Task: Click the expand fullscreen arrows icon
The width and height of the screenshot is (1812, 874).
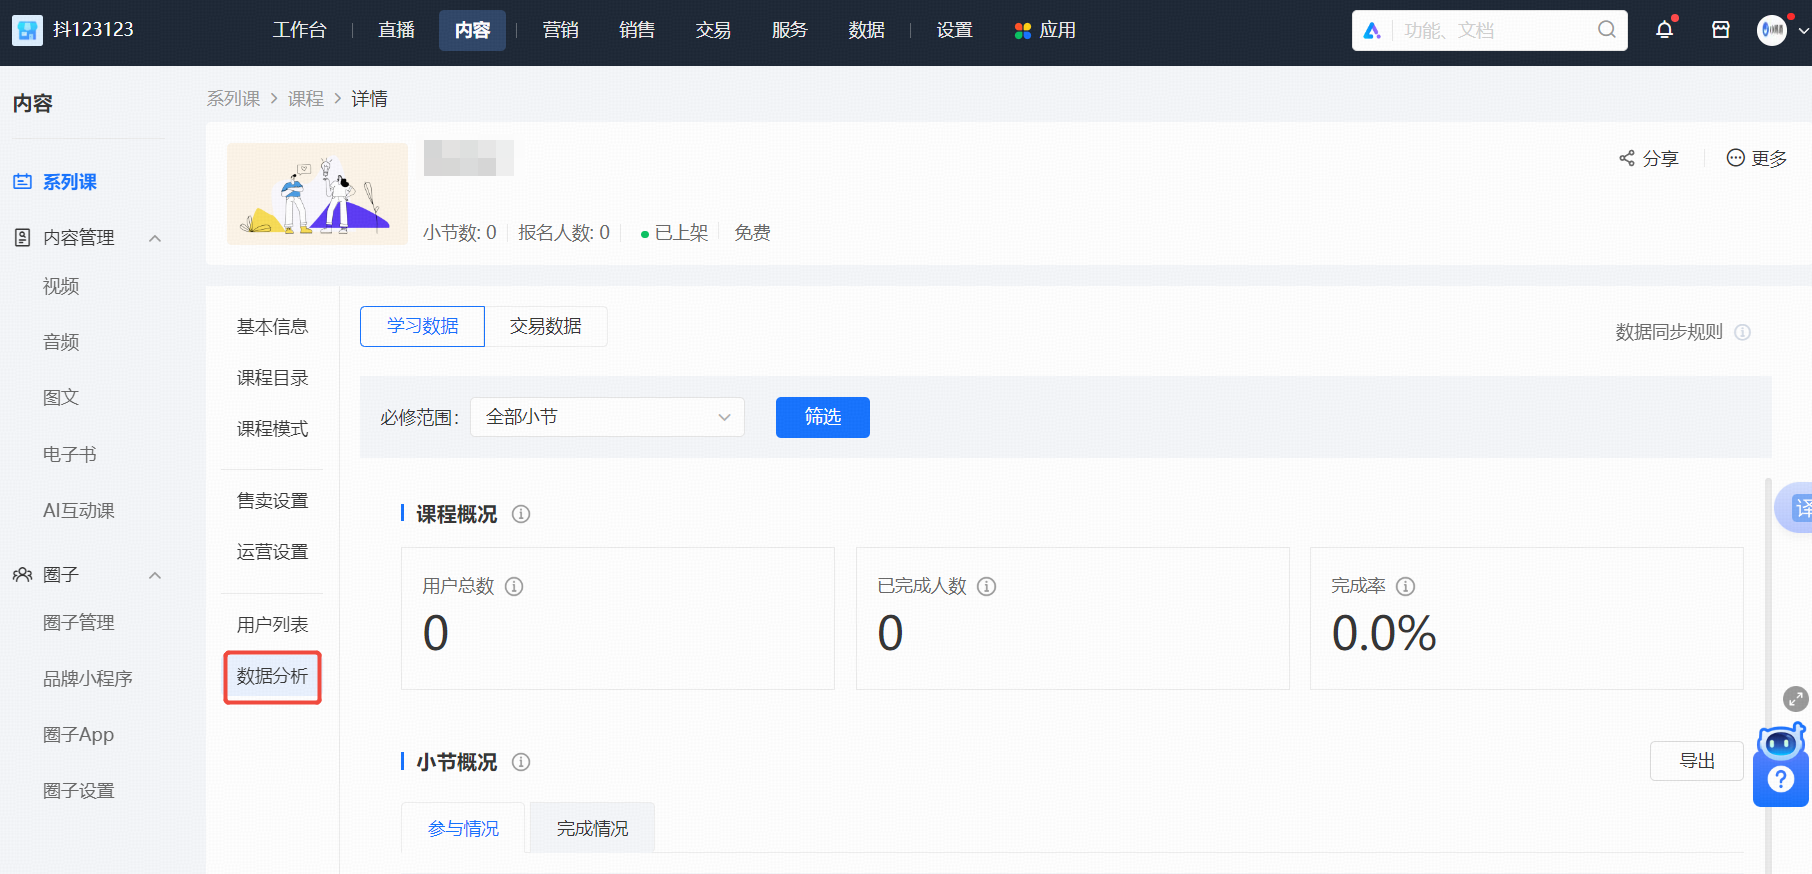Action: pyautogui.click(x=1796, y=699)
